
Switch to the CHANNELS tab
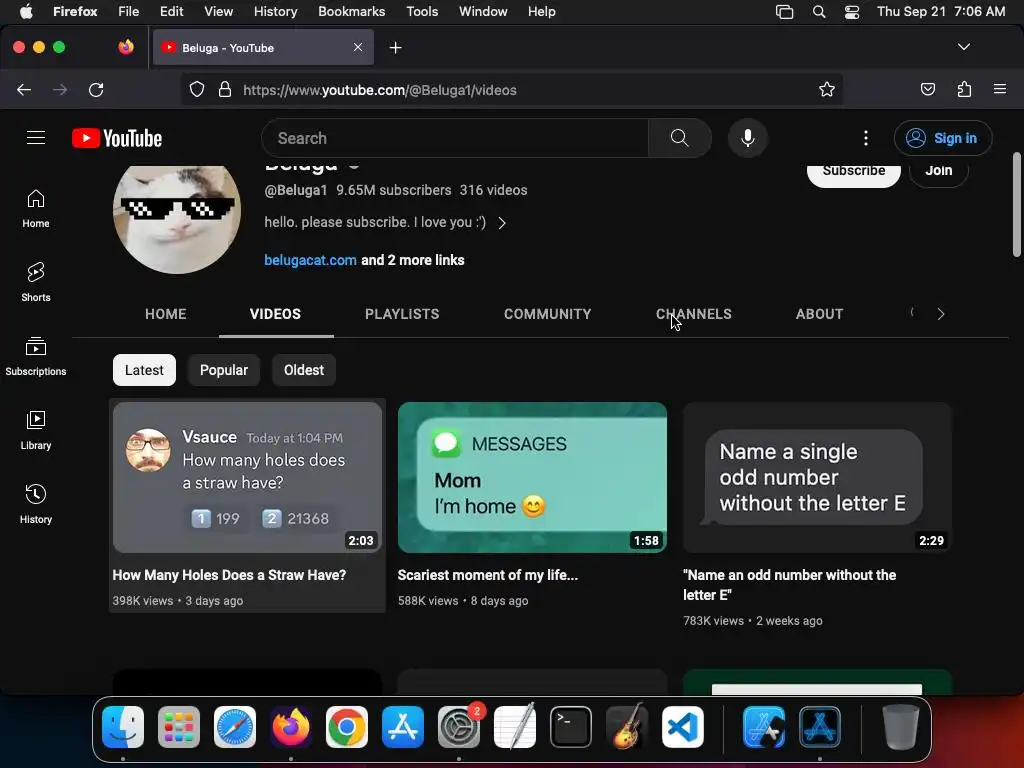pos(694,314)
